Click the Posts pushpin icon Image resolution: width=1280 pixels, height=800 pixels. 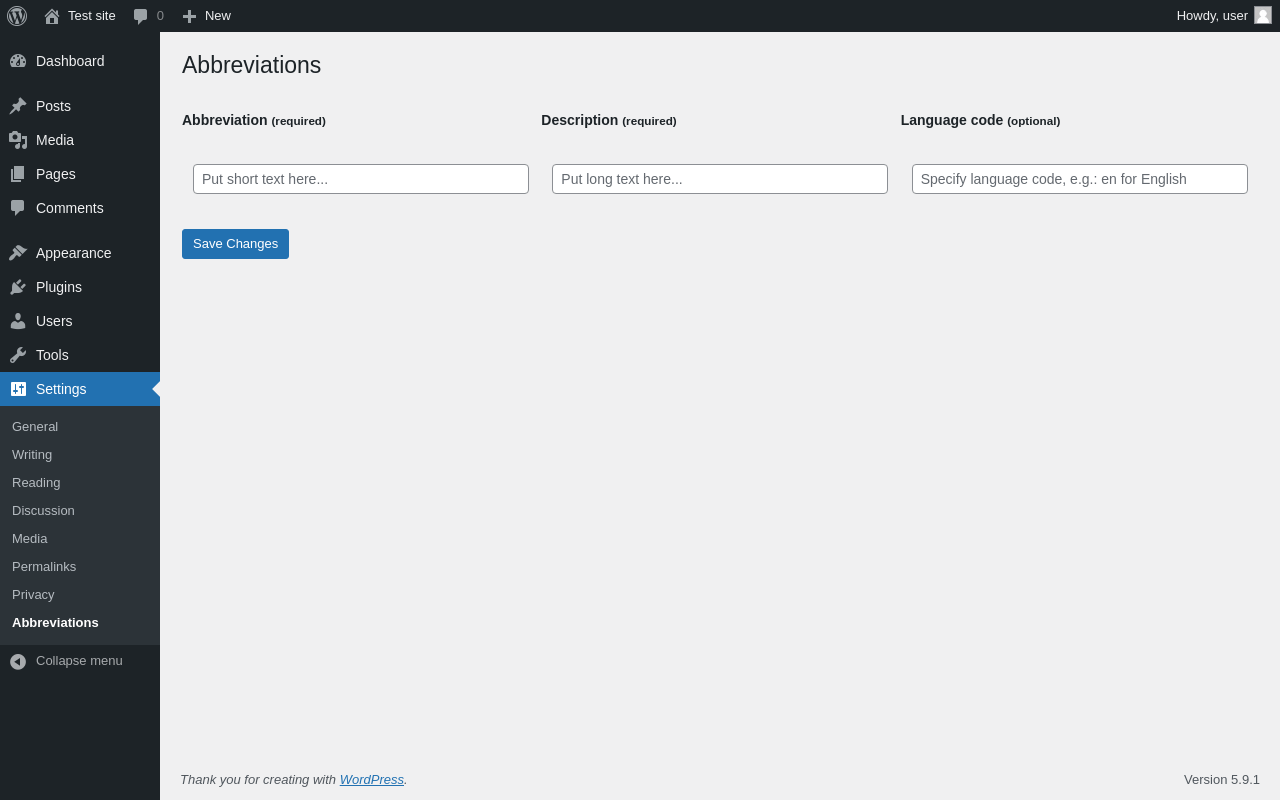18,106
